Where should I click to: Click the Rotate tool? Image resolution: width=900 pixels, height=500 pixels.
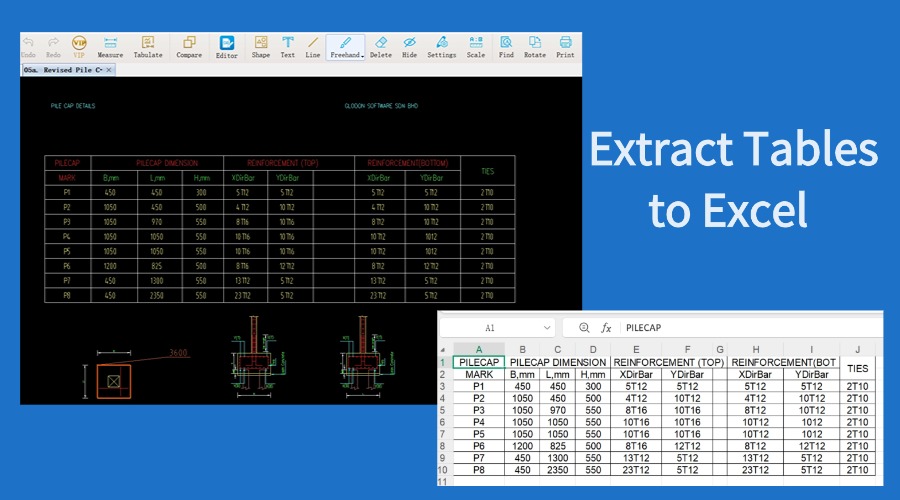pos(535,46)
